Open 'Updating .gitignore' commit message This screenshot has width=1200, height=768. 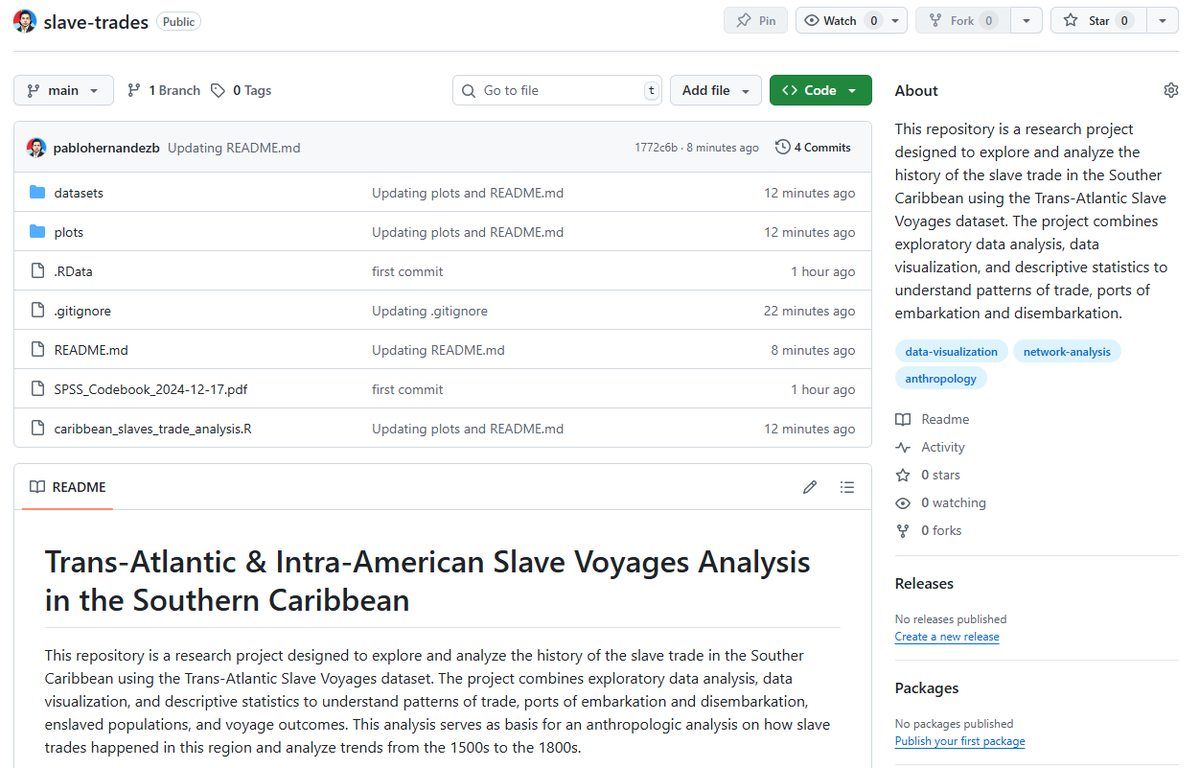(430, 311)
